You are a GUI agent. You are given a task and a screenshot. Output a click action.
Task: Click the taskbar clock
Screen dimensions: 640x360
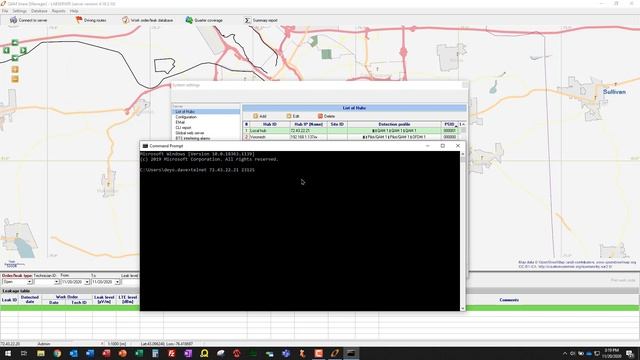pos(611,353)
